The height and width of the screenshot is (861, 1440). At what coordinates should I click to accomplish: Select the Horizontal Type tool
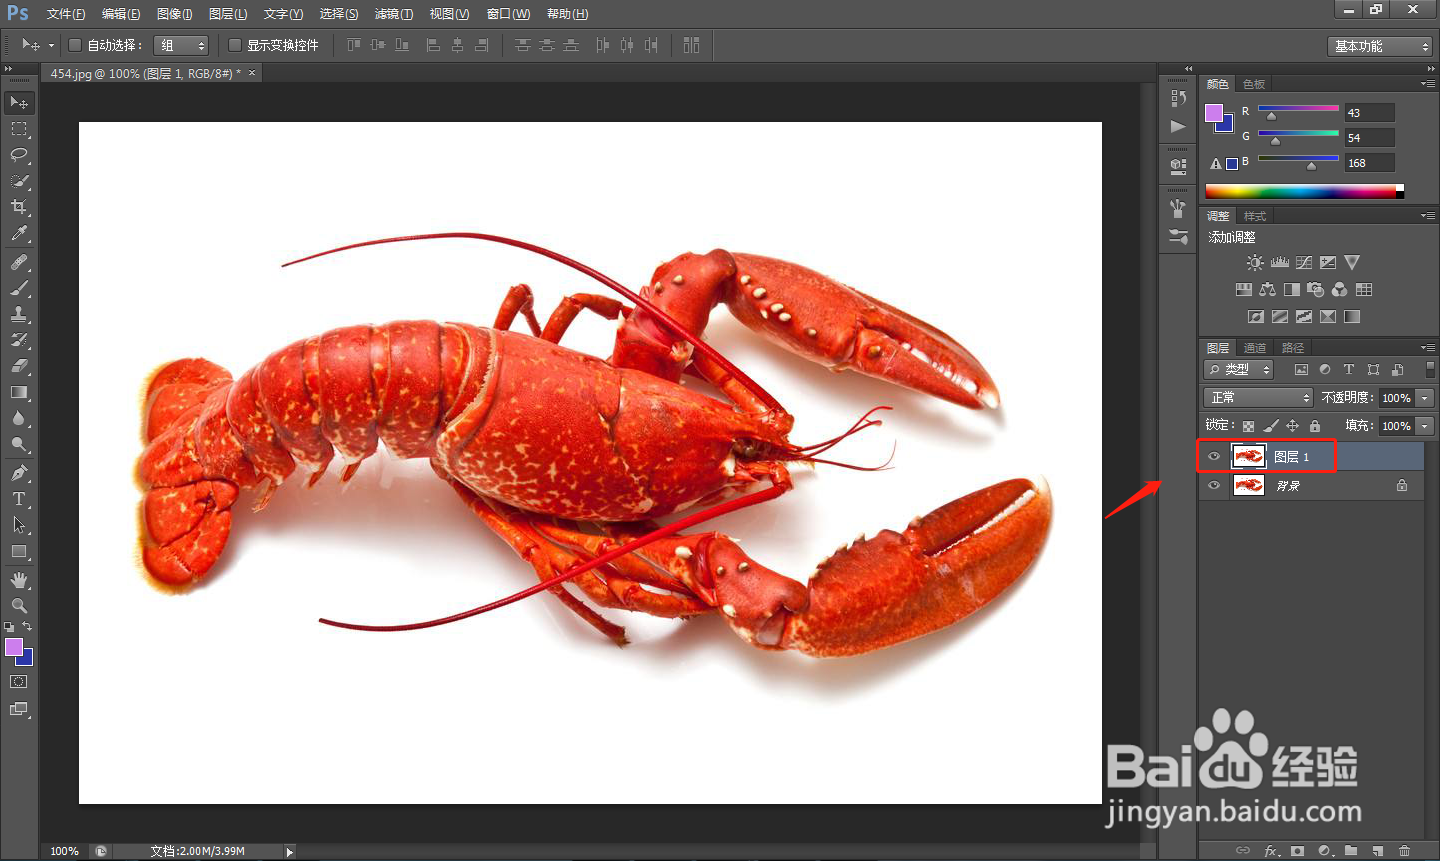pos(19,499)
